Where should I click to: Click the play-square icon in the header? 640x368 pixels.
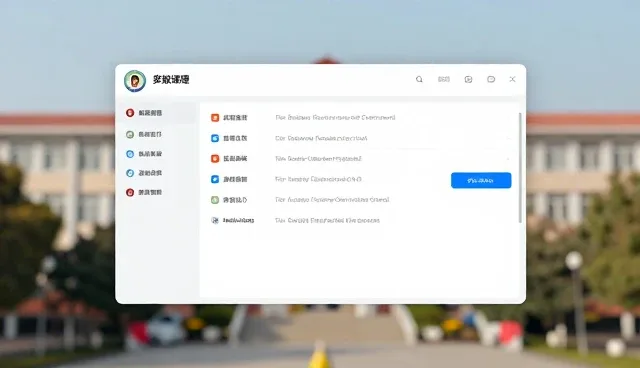click(468, 79)
